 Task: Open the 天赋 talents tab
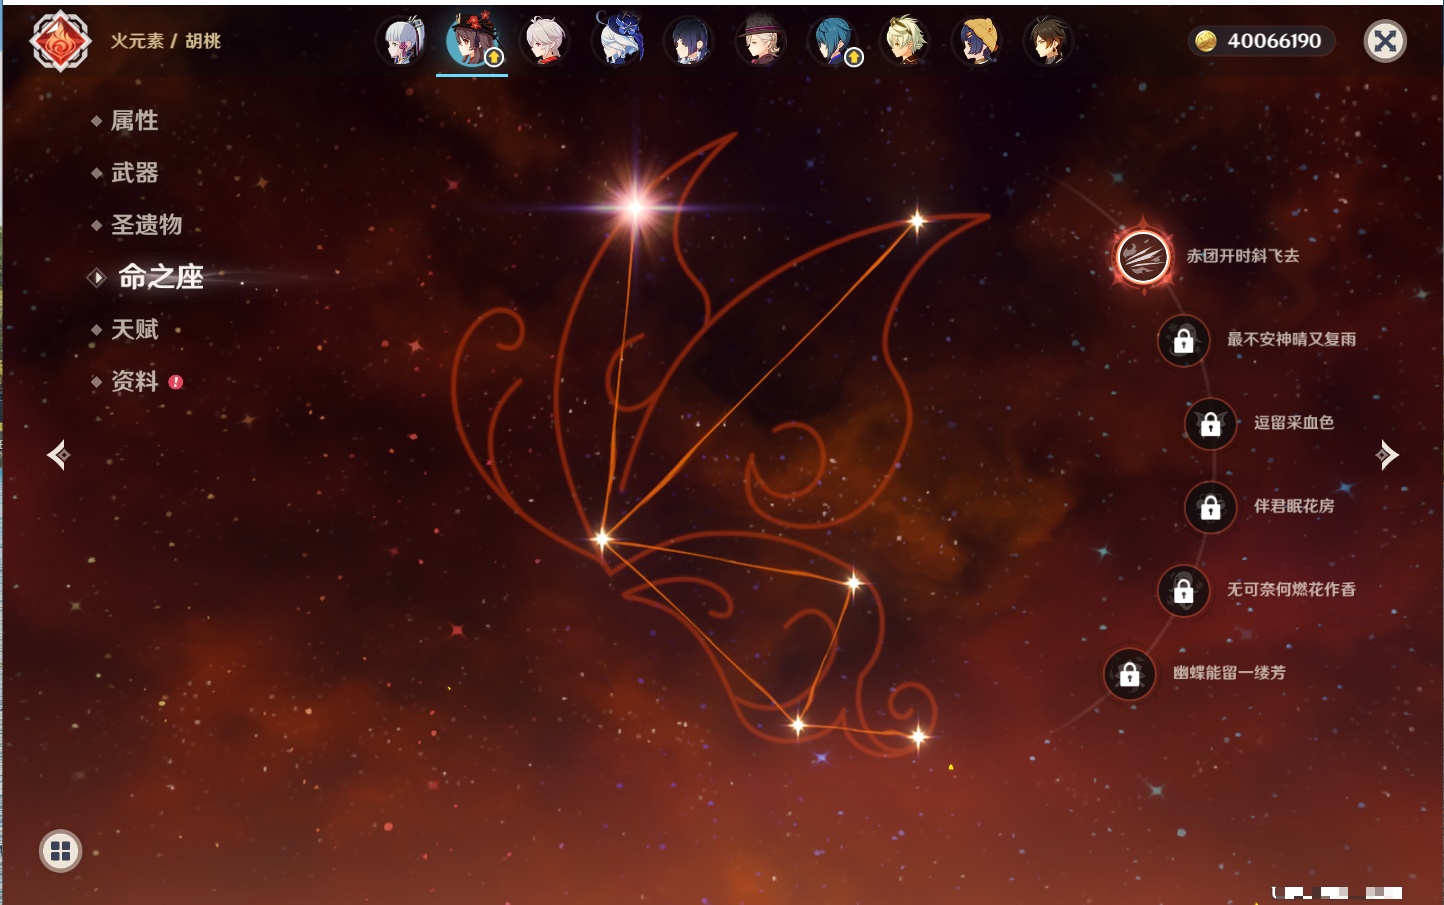coord(134,329)
